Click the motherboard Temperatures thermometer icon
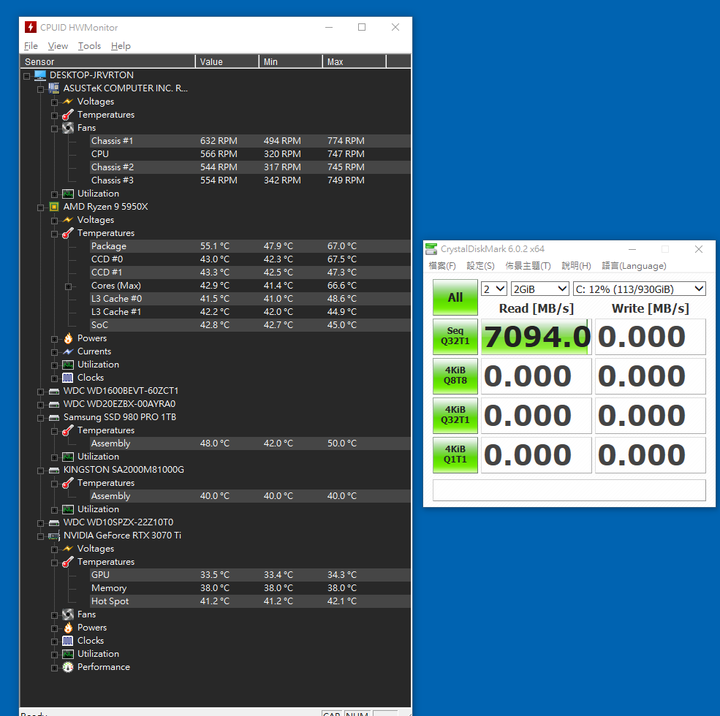720x716 pixels. click(x=68, y=115)
